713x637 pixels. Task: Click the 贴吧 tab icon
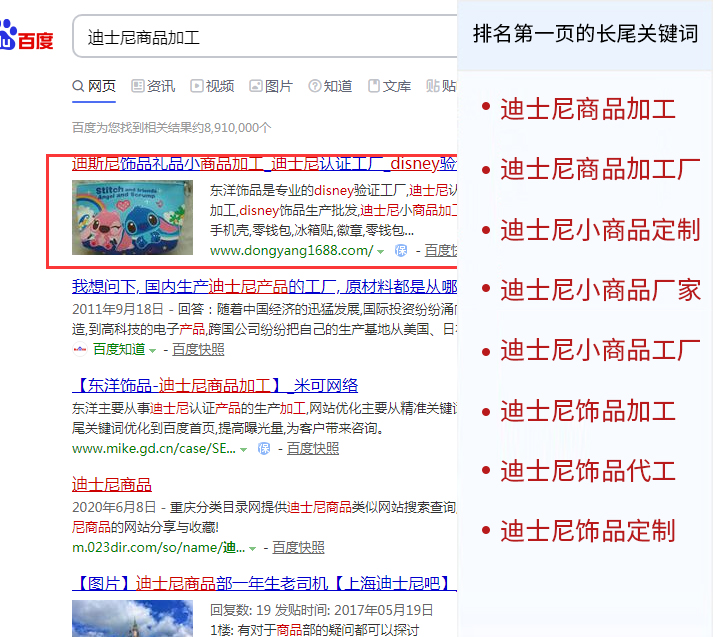pyautogui.click(x=432, y=86)
